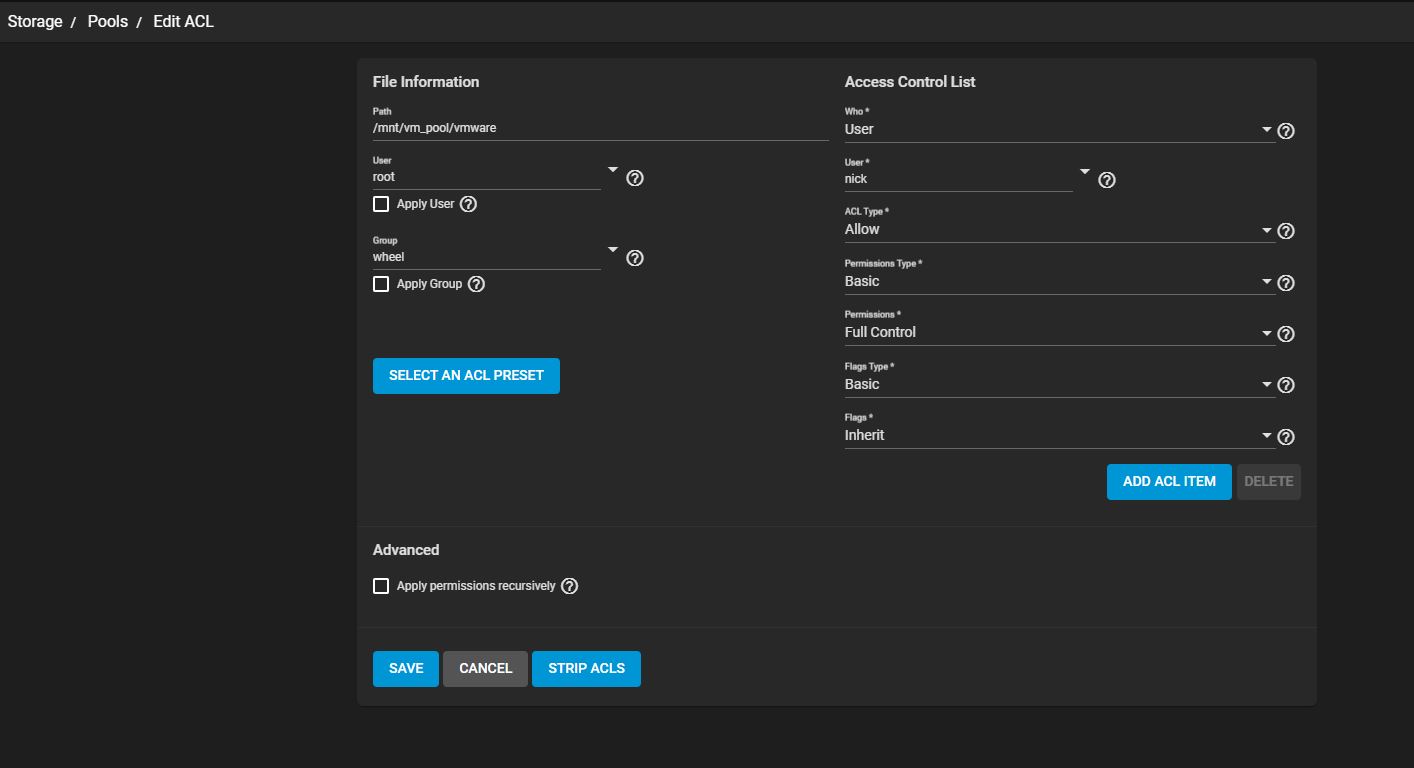The width and height of the screenshot is (1414, 768).
Task: Open help for Permissions Full Control field
Action: (x=1286, y=334)
